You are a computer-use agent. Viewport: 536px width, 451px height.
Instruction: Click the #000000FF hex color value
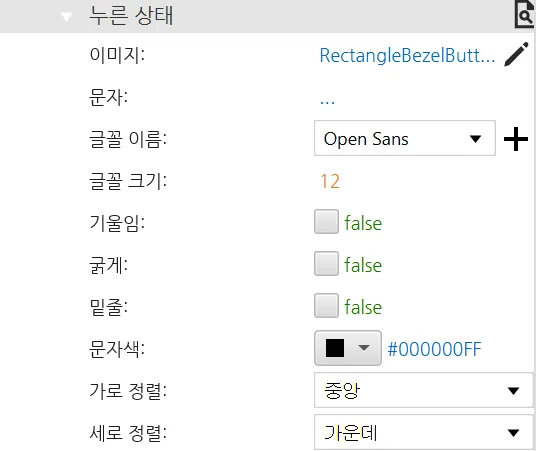434,349
